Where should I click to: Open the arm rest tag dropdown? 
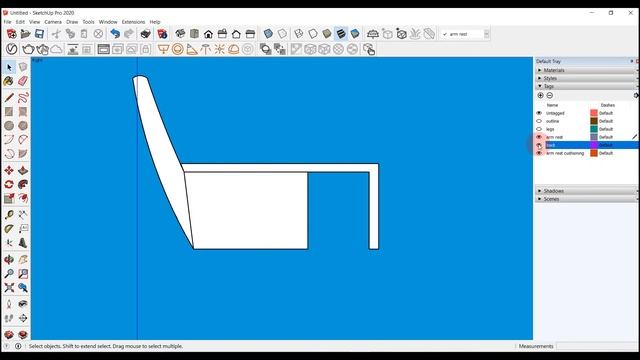coord(486,34)
